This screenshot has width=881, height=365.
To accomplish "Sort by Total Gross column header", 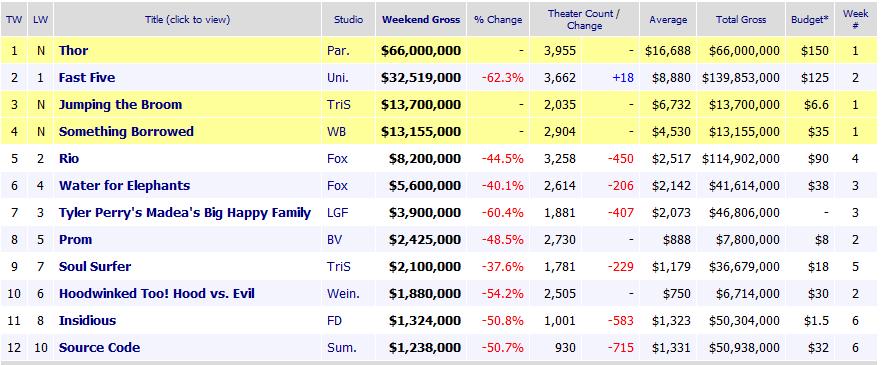I will pos(741,20).
